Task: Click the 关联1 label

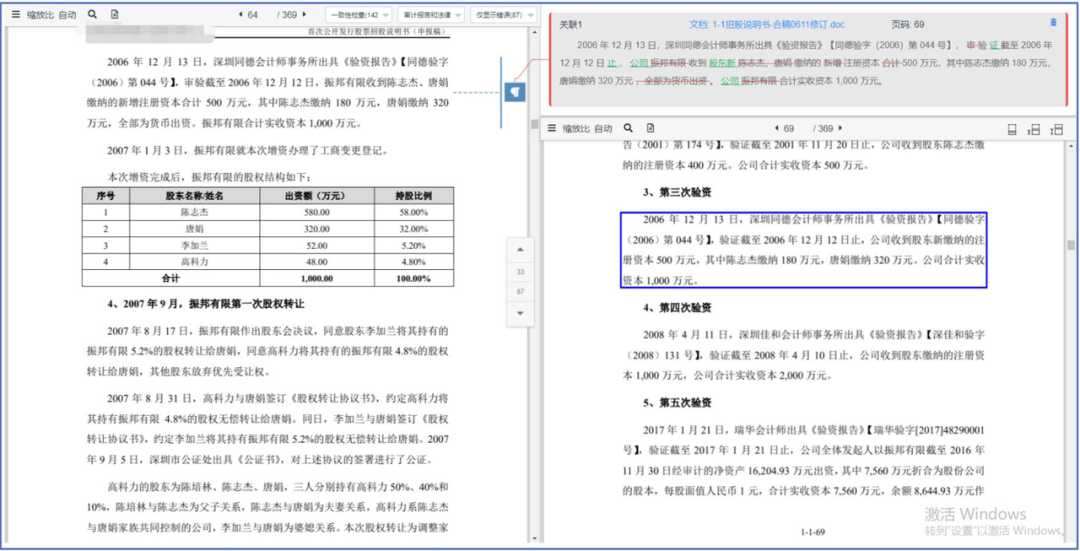Action: (570, 24)
